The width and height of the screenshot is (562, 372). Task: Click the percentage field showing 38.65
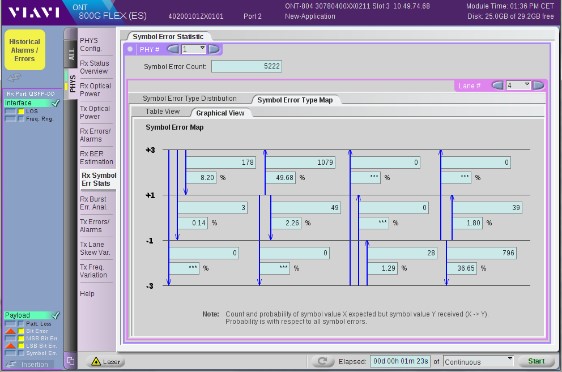pos(462,268)
